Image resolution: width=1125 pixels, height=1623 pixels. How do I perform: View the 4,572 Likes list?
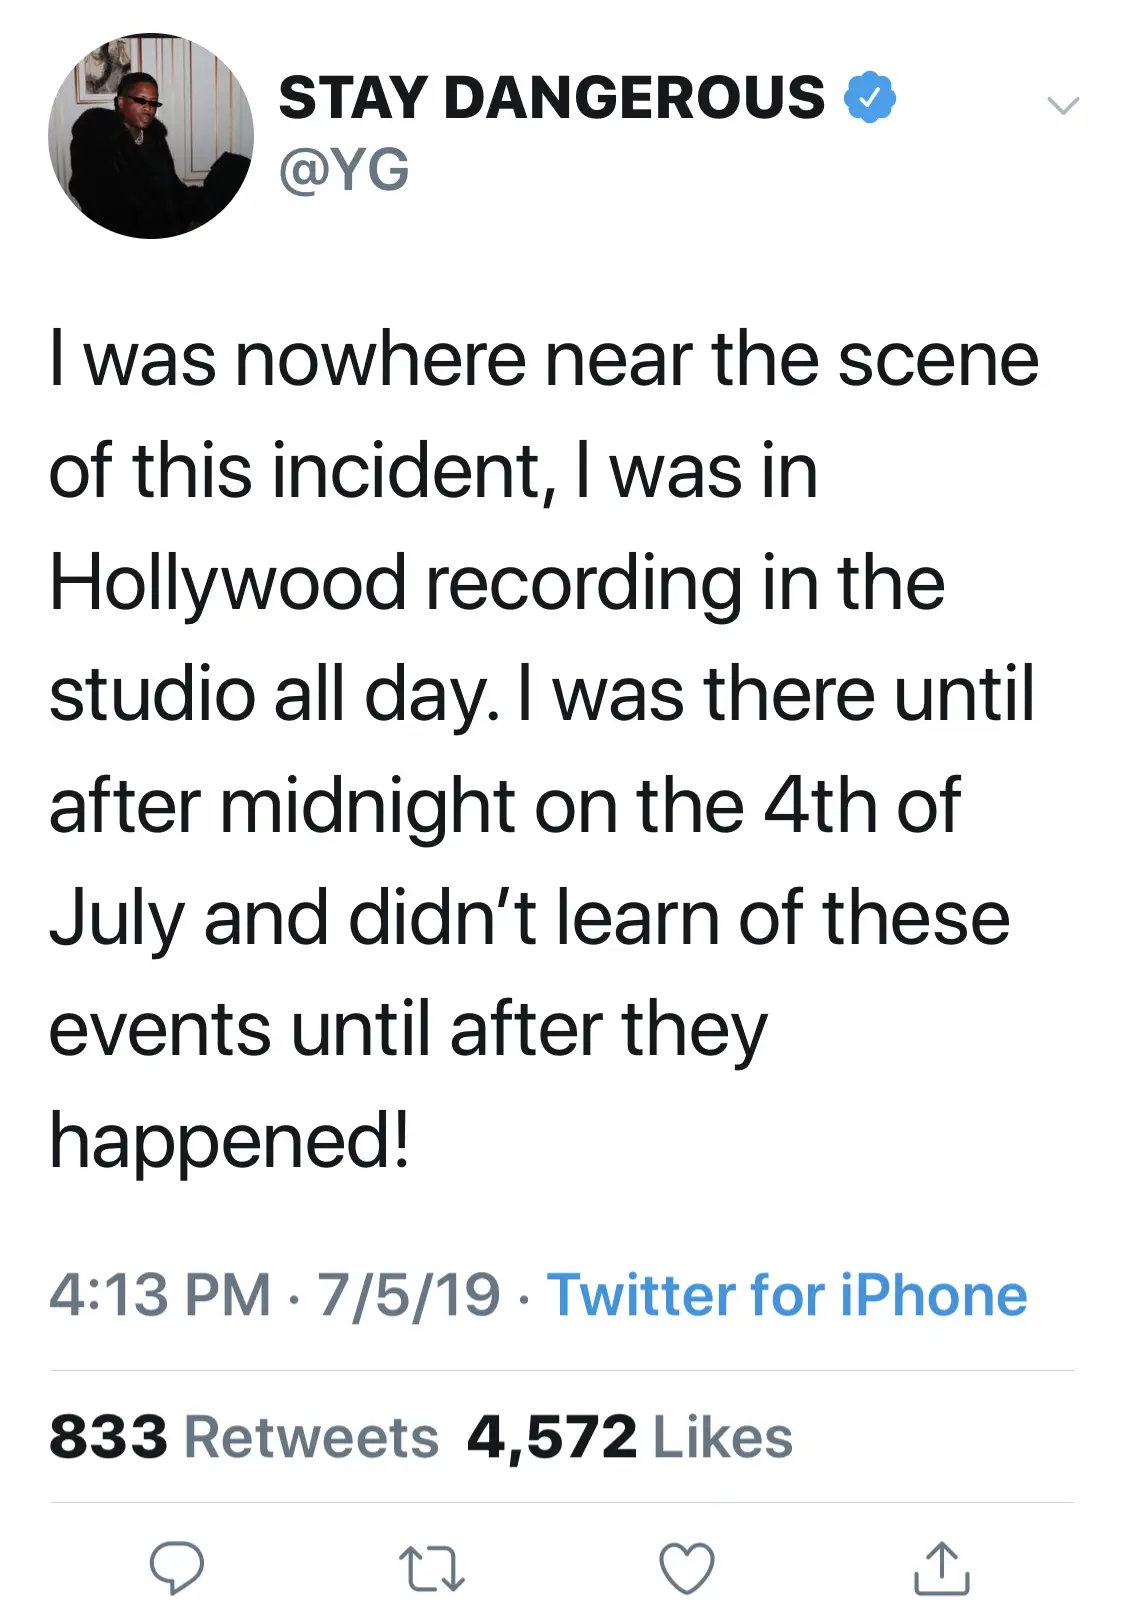pyautogui.click(x=629, y=1437)
